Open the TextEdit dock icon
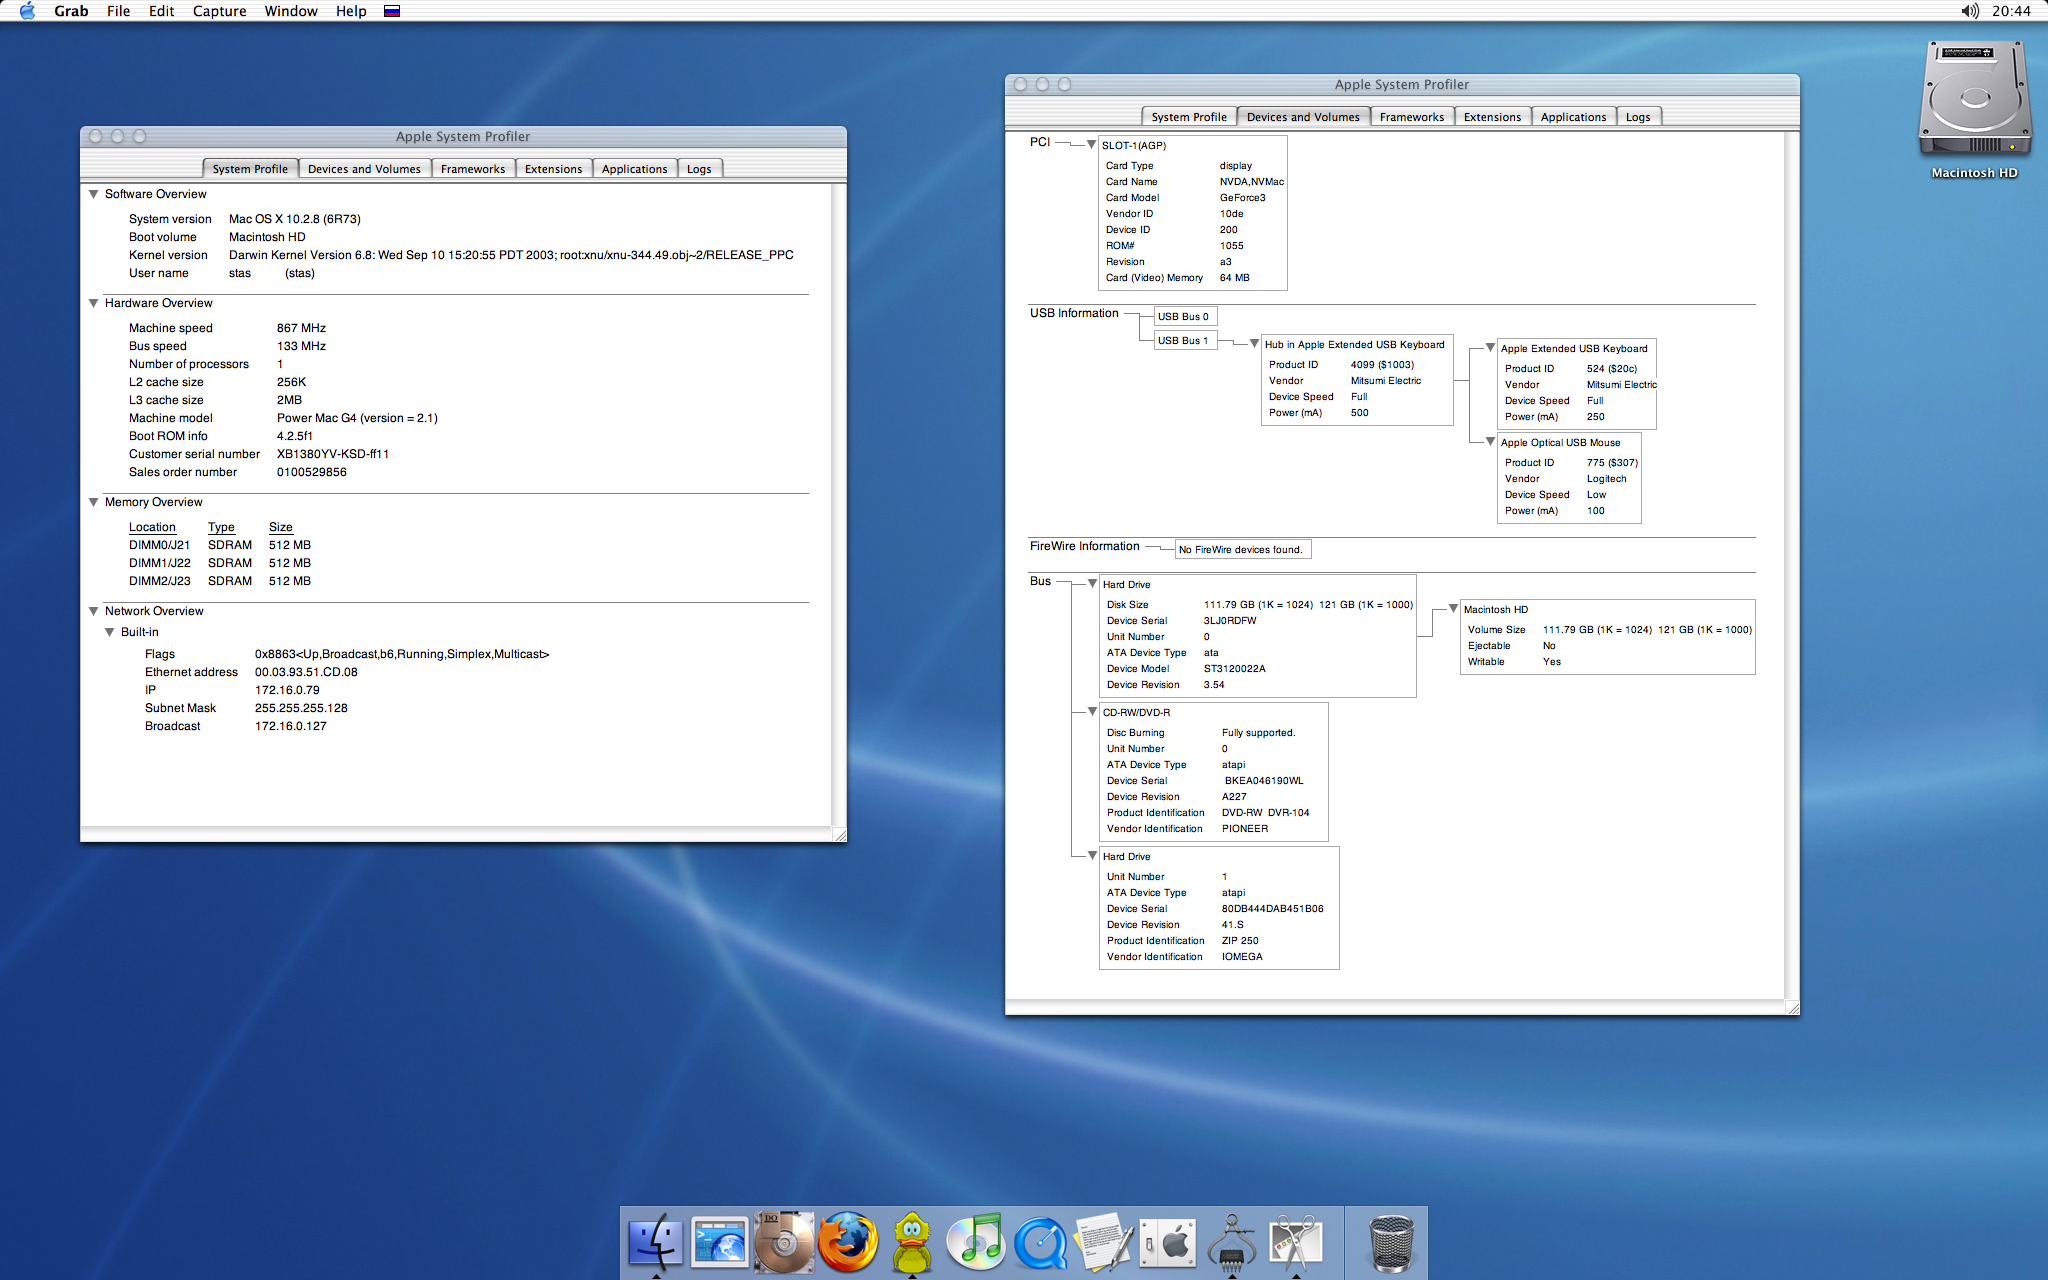This screenshot has width=2048, height=1280. coord(1104,1242)
